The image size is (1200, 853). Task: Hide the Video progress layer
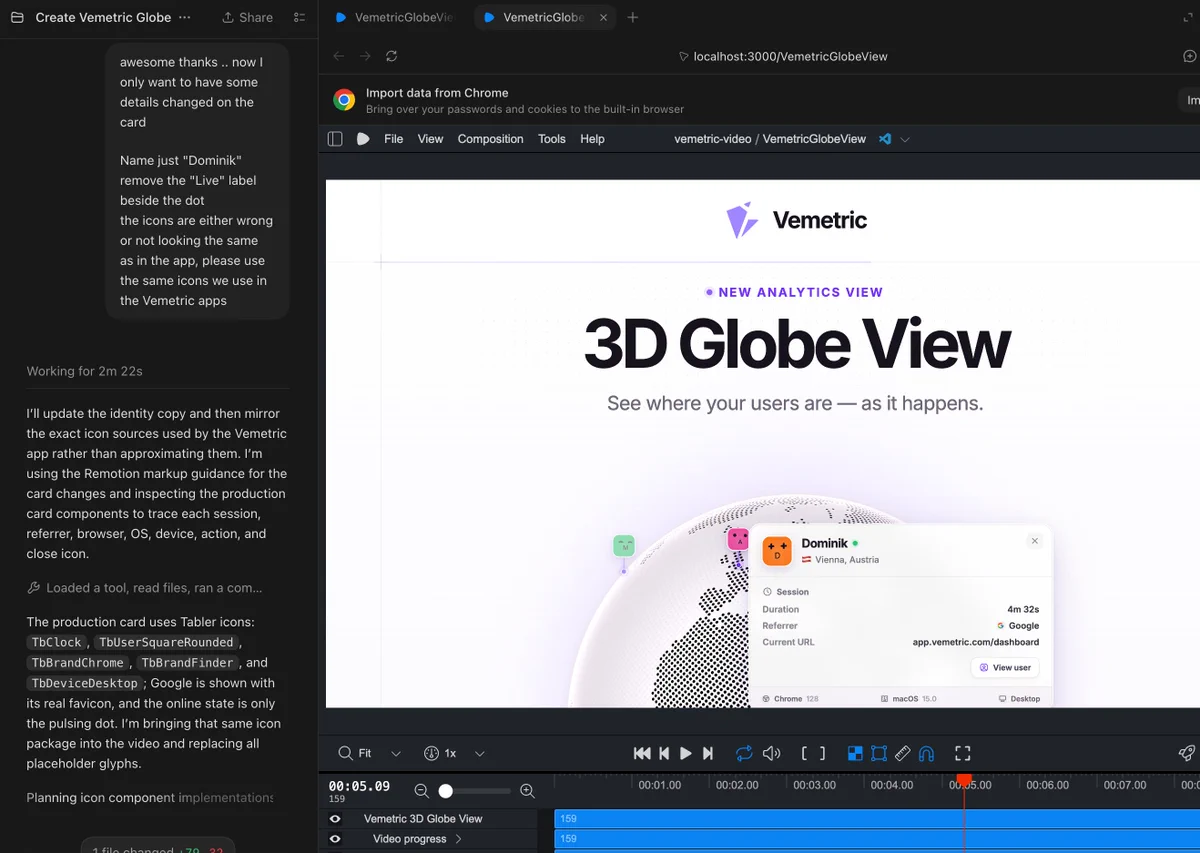pyautogui.click(x=335, y=839)
